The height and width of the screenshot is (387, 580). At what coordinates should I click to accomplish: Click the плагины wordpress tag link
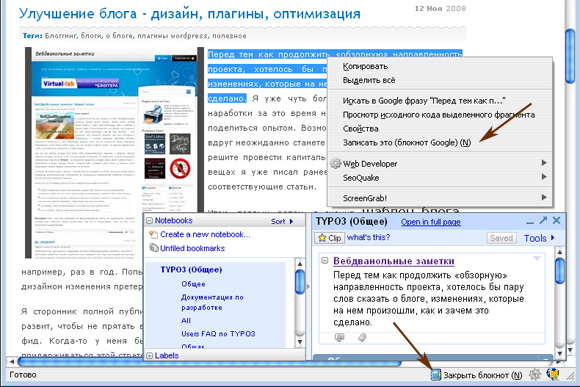(x=172, y=36)
